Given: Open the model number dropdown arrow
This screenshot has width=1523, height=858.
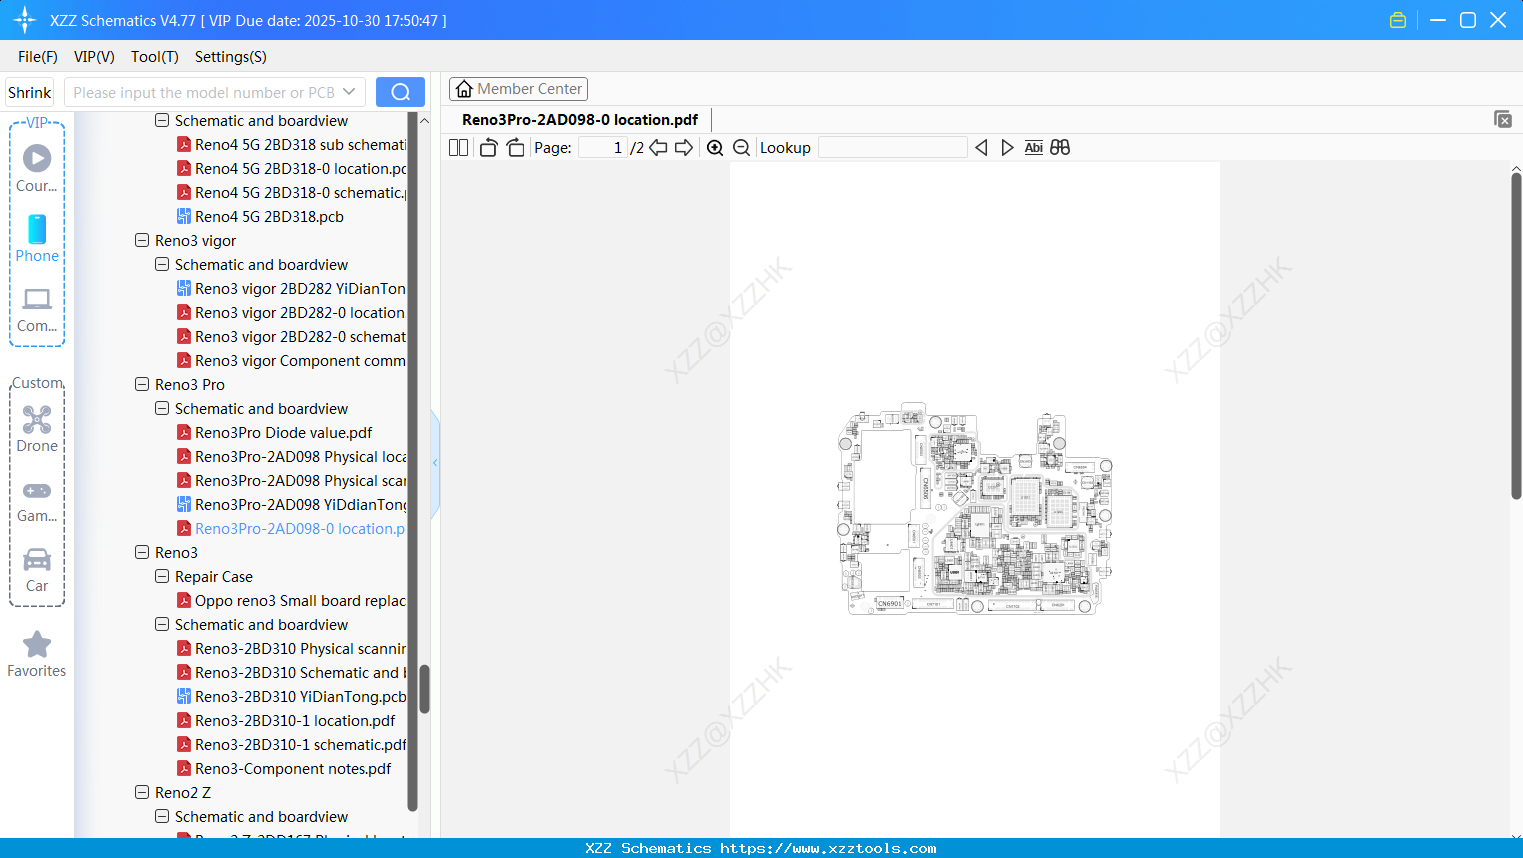Looking at the screenshot, I should [x=349, y=92].
